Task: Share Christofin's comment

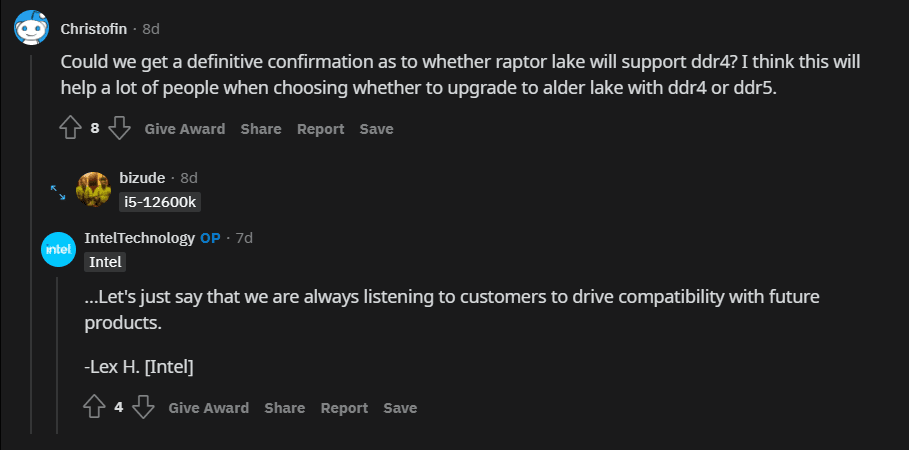Action: click(261, 129)
